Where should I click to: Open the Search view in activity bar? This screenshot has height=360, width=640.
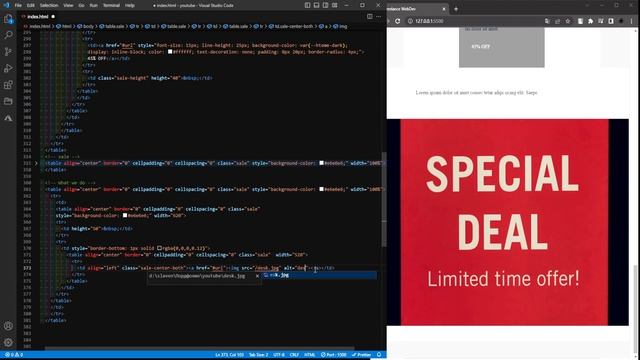coord(8,35)
